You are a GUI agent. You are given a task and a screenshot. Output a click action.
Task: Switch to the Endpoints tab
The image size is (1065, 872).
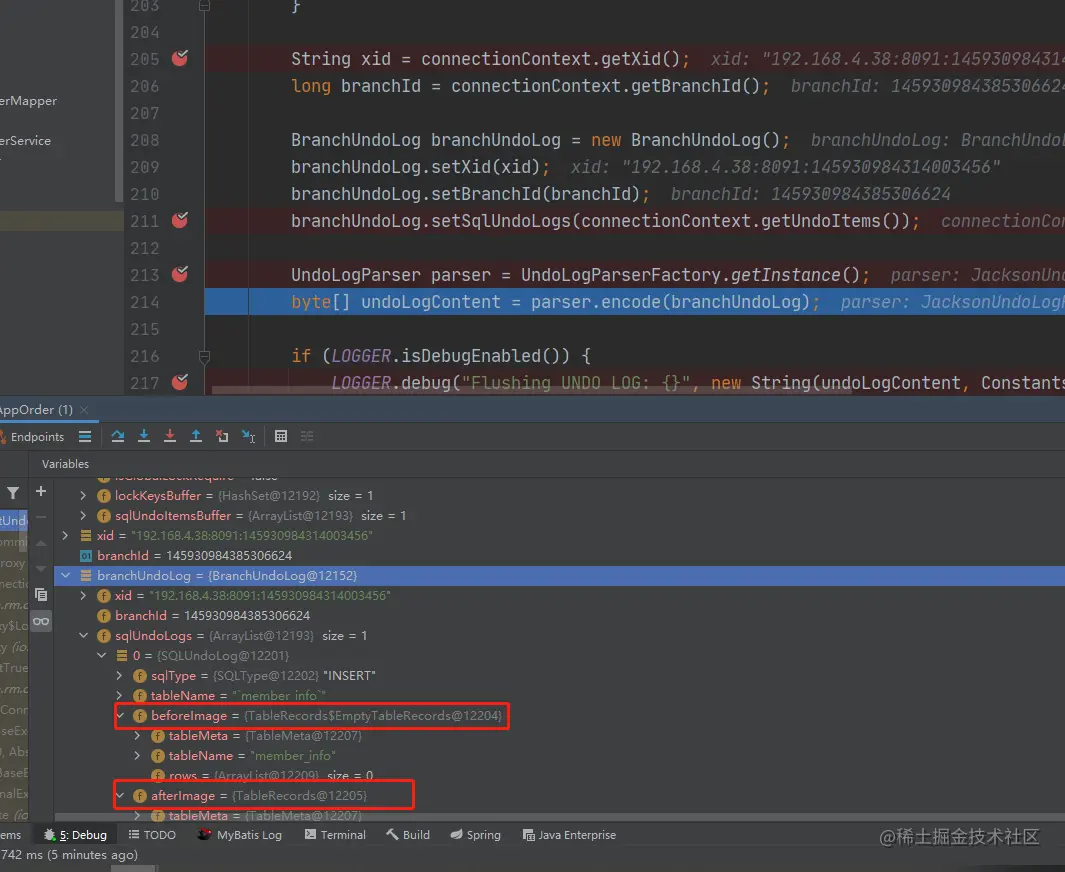(x=33, y=437)
